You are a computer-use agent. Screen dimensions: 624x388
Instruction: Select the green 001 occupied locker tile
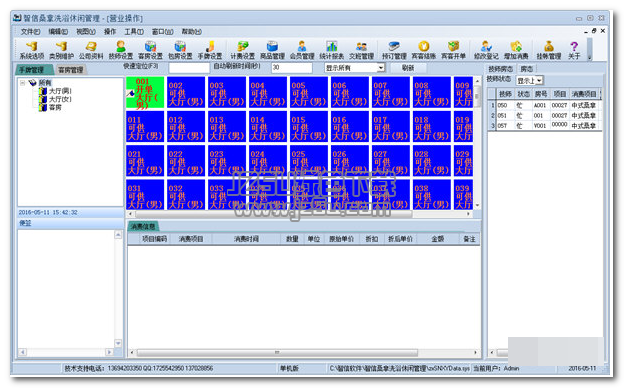(145, 92)
